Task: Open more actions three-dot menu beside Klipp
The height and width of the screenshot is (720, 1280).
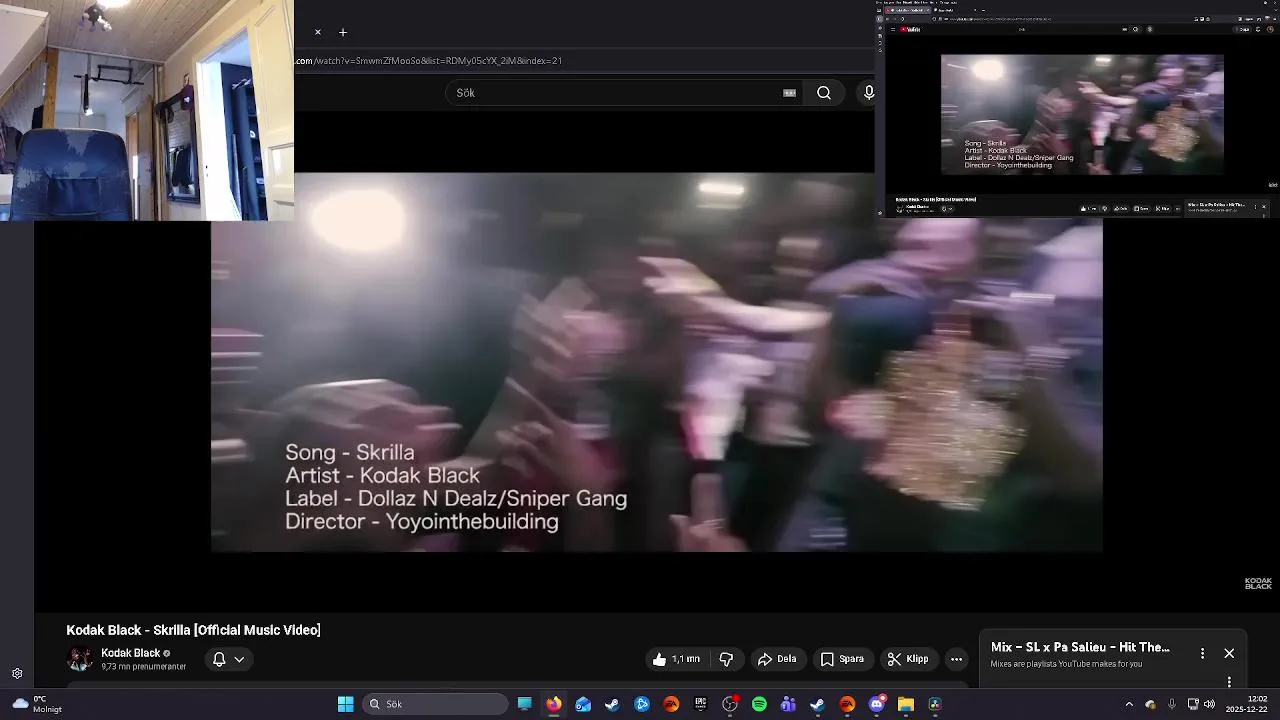Action: click(956, 659)
